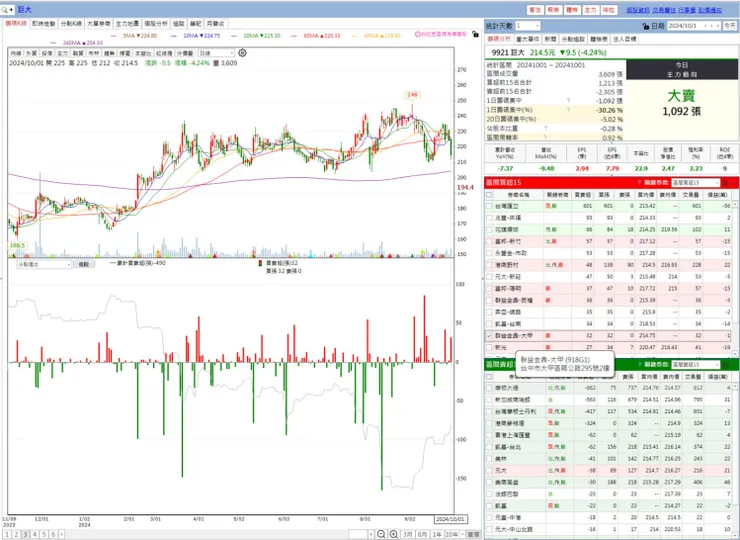
Task: Expand page list arrow after page 6
Action: [61, 534]
